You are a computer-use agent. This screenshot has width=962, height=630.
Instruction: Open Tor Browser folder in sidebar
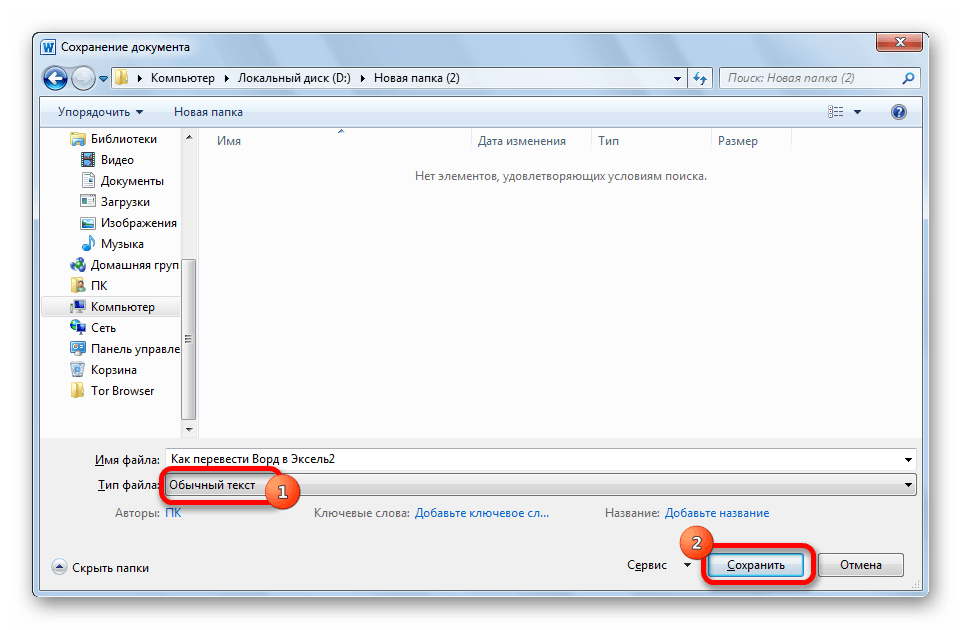(x=122, y=391)
